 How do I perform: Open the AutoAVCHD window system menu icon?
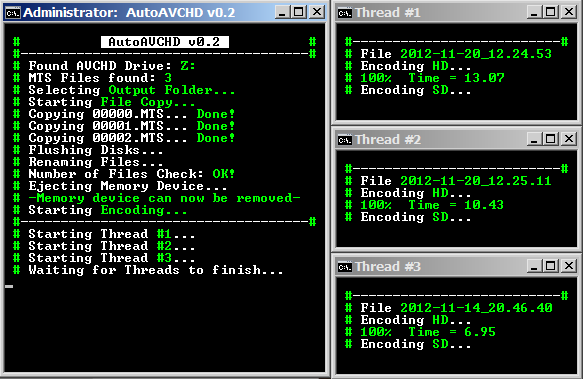pos(13,13)
